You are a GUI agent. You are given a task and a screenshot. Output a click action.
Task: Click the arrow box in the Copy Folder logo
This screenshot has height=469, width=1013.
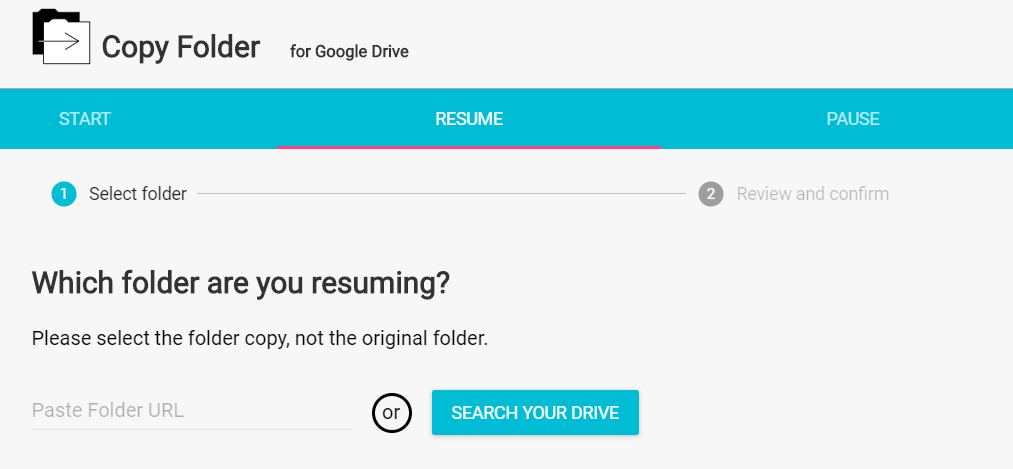68,42
